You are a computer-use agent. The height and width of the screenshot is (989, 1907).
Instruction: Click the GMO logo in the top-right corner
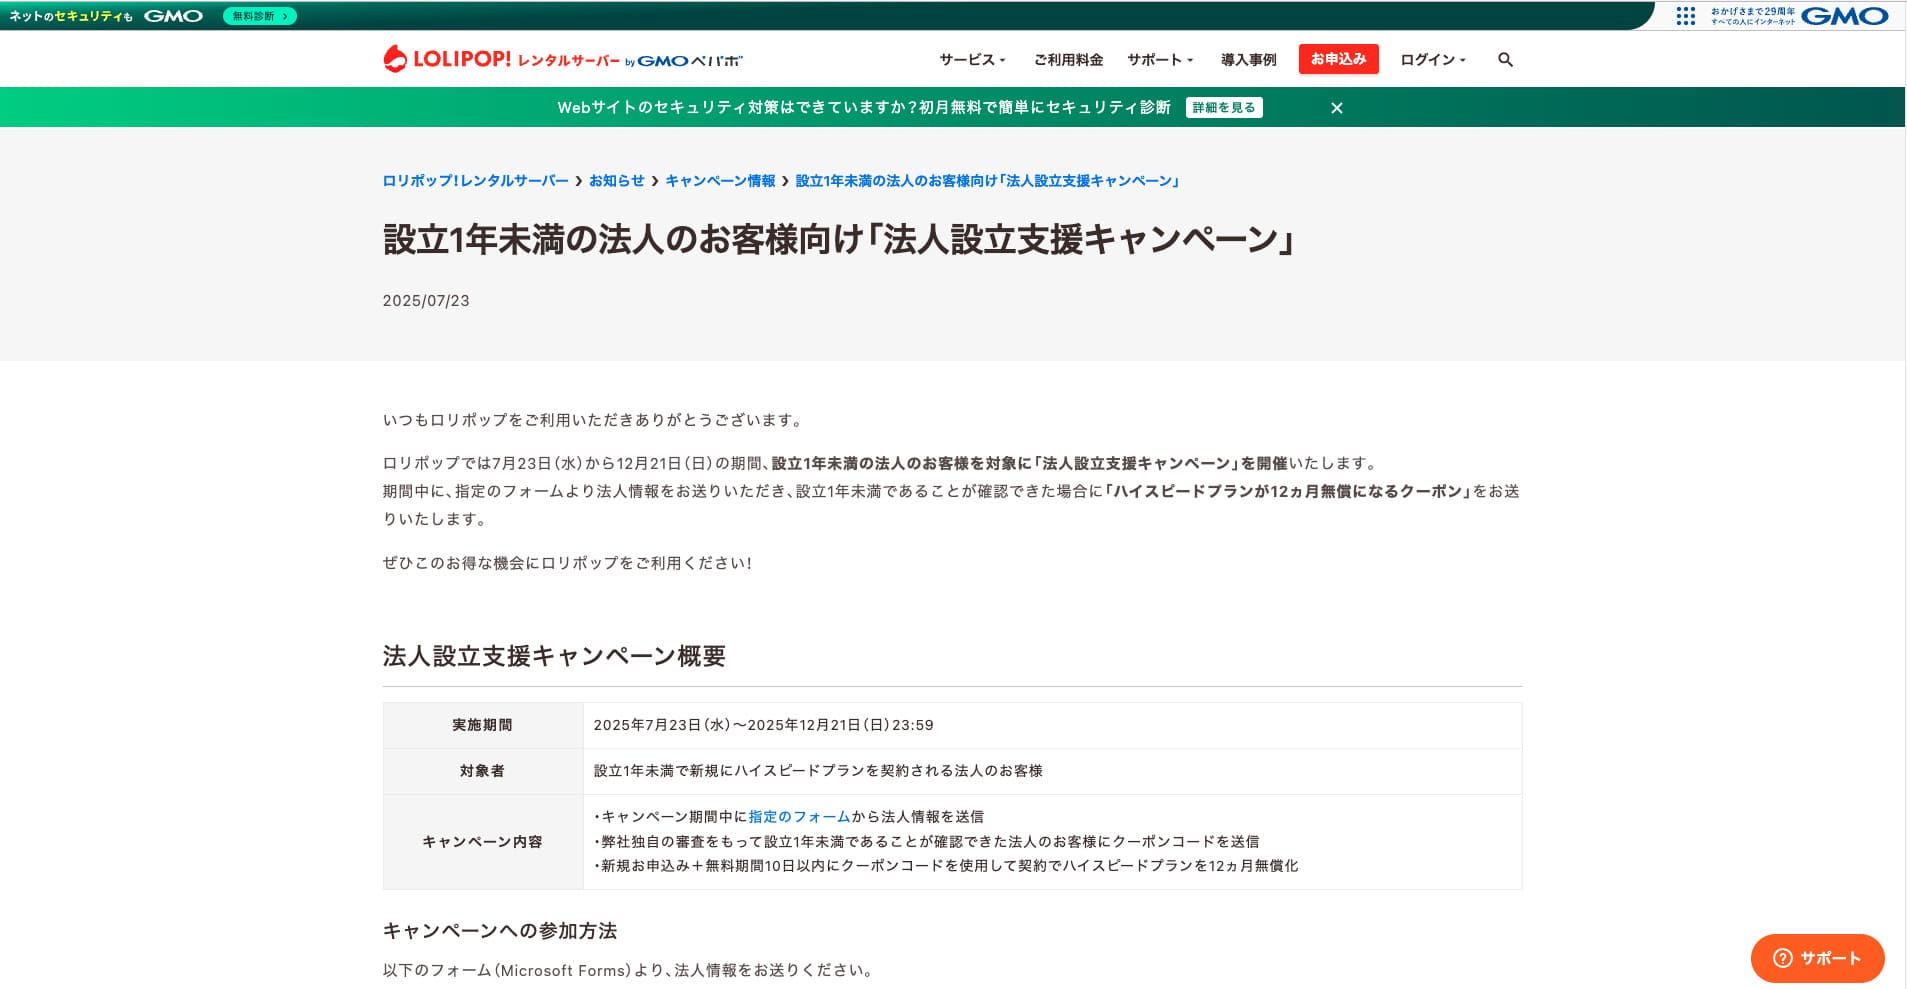tap(1848, 15)
